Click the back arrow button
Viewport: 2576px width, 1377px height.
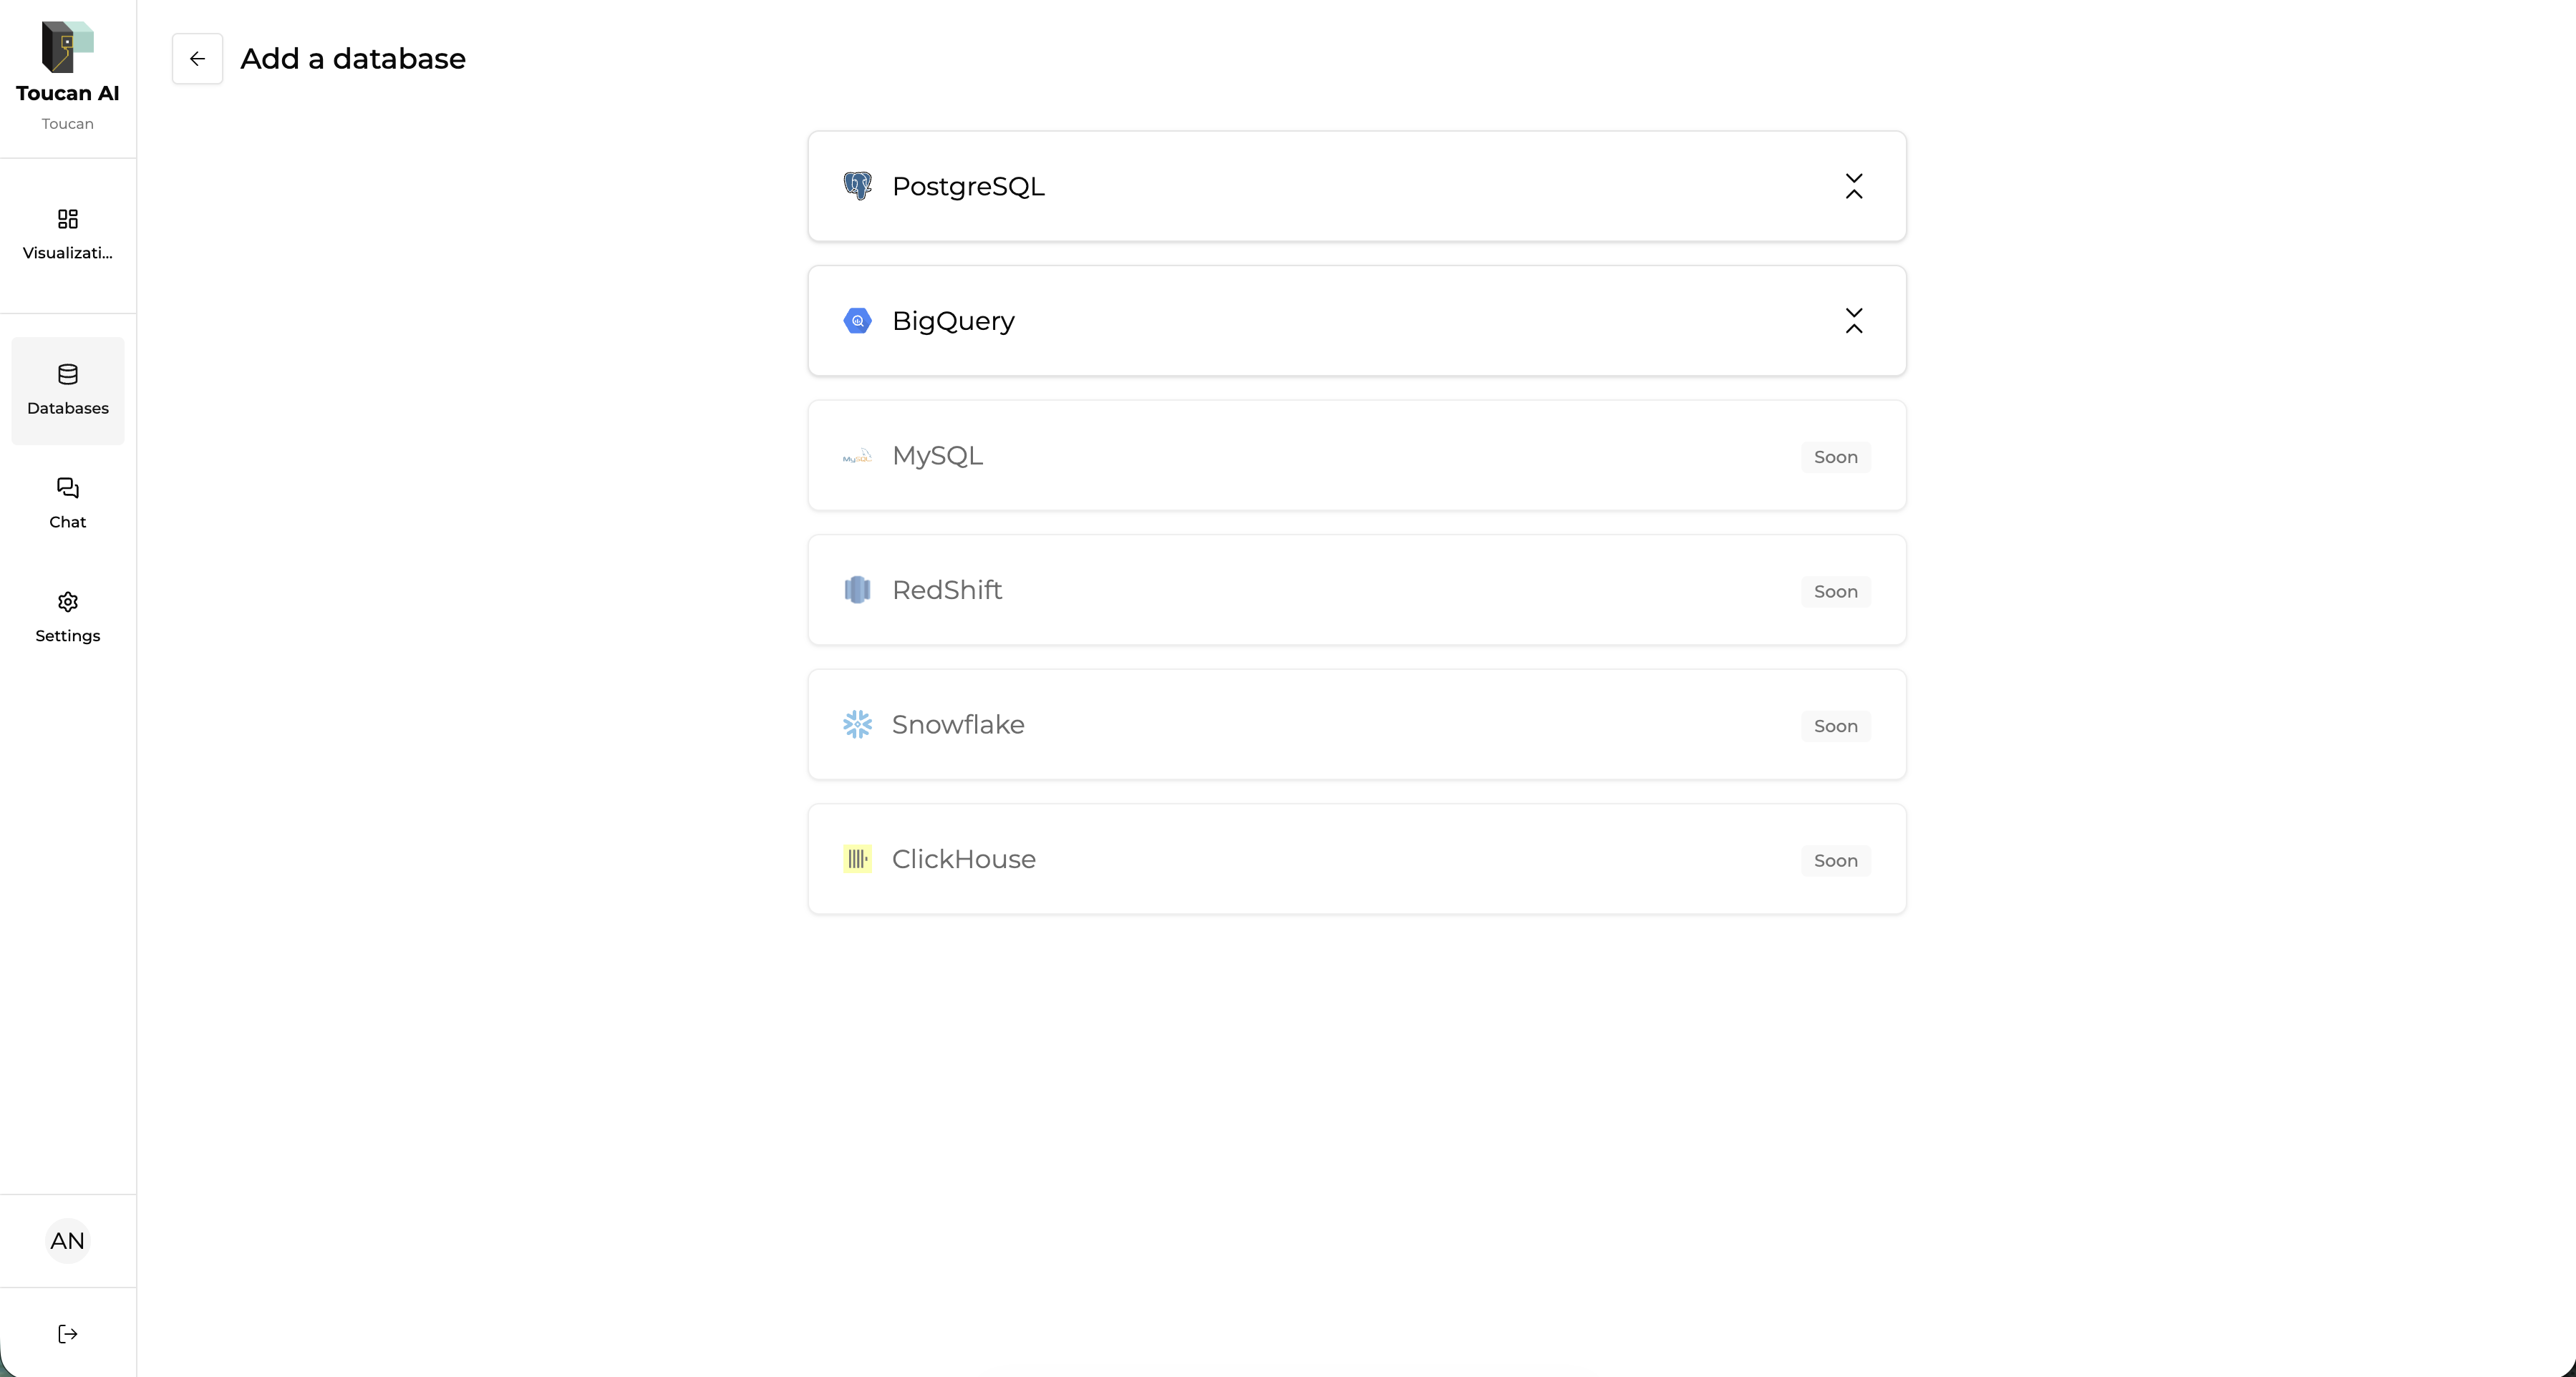(x=197, y=59)
